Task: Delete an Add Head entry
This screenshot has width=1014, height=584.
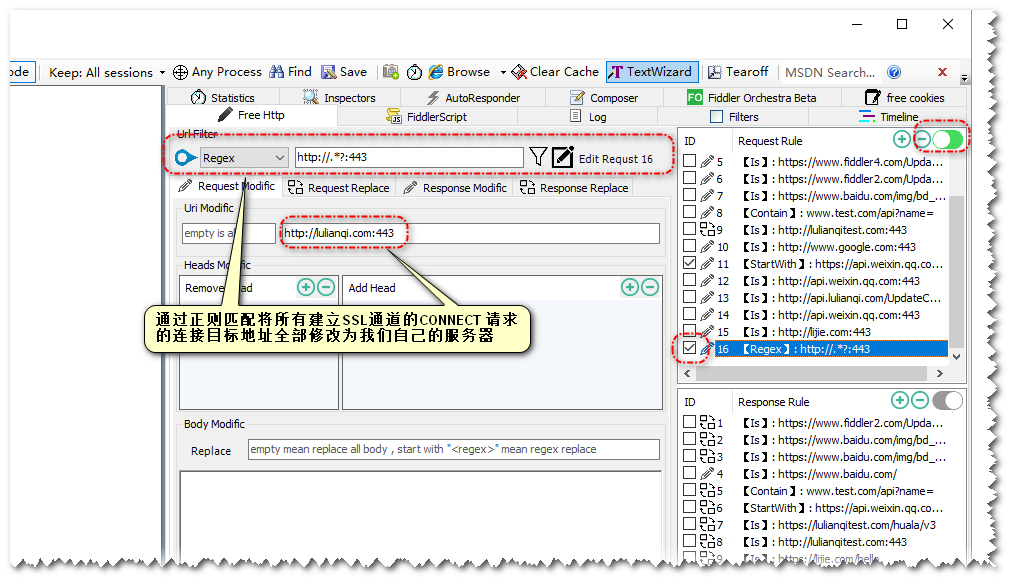Action: click(651, 287)
